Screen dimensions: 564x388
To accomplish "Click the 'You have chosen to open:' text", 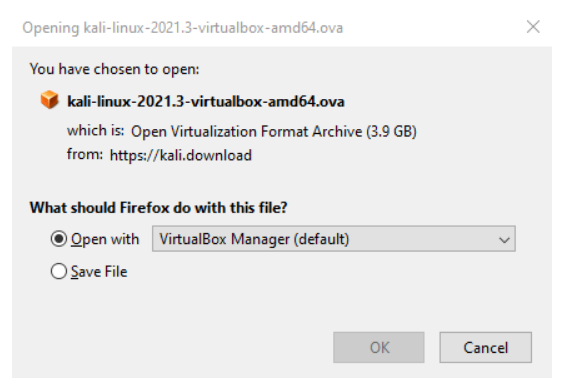I will pyautogui.click(x=114, y=69).
